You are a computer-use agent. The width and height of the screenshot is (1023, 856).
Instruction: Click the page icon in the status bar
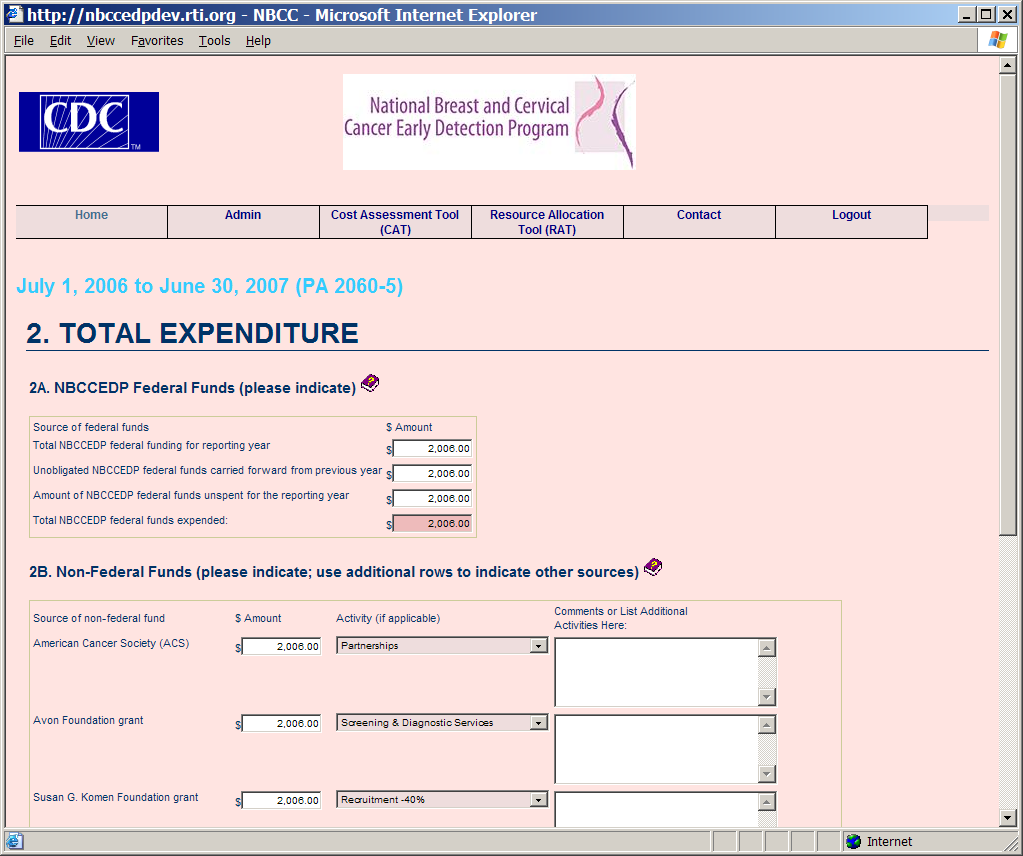pyautogui.click(x=15, y=841)
